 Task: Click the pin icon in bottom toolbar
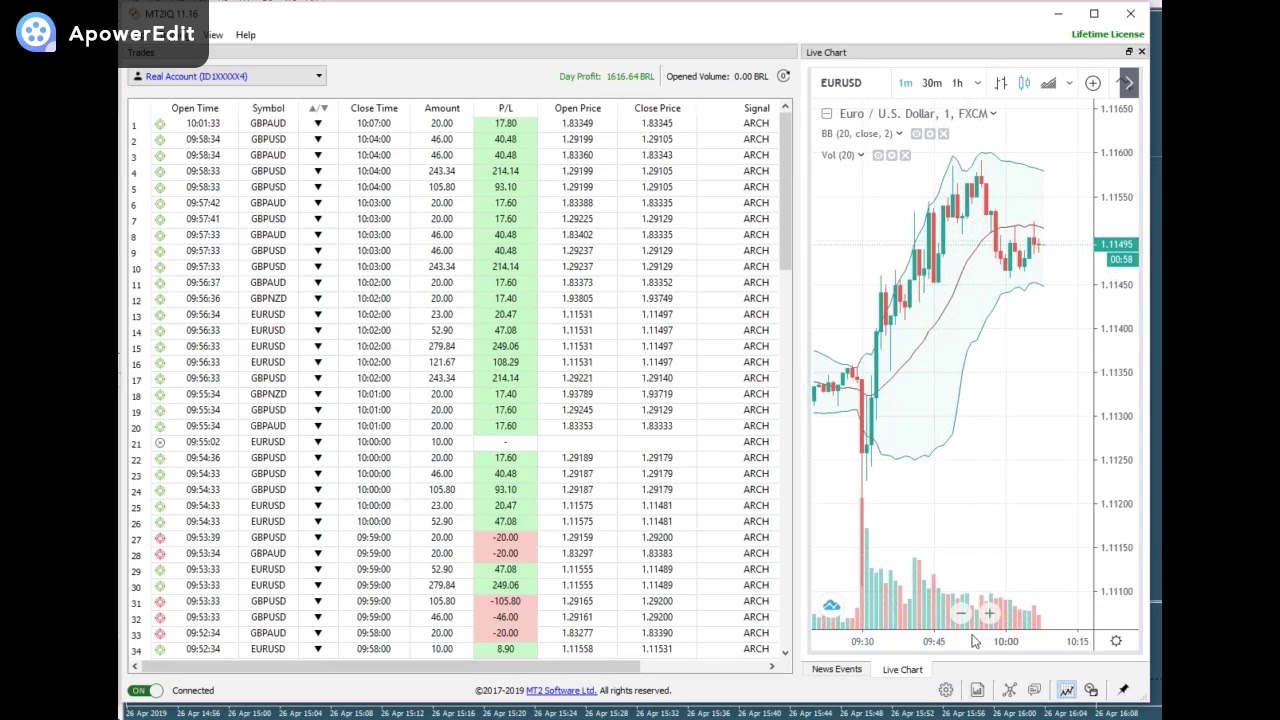click(1123, 690)
